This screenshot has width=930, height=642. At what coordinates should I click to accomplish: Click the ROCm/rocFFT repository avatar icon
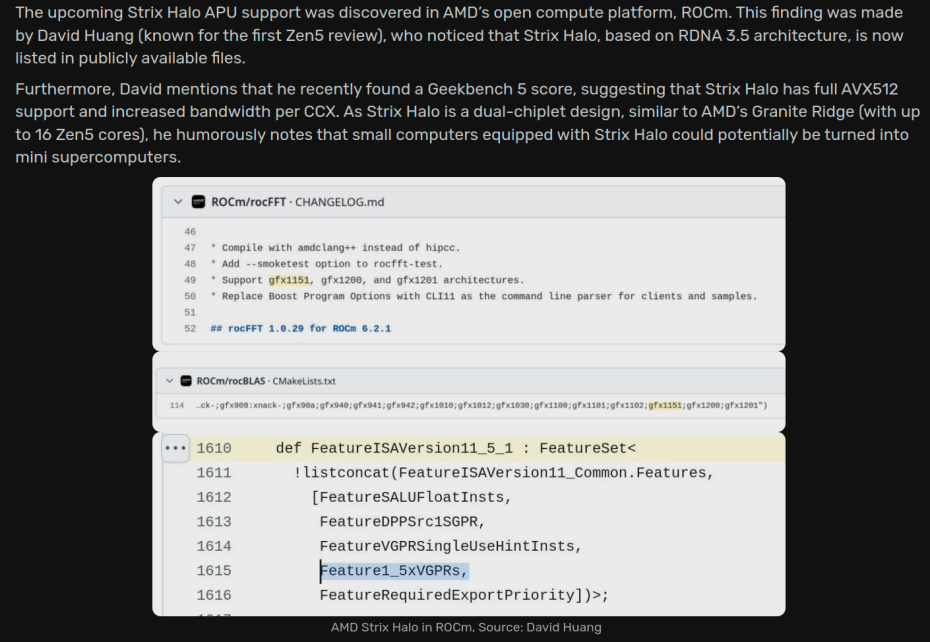tap(198, 201)
